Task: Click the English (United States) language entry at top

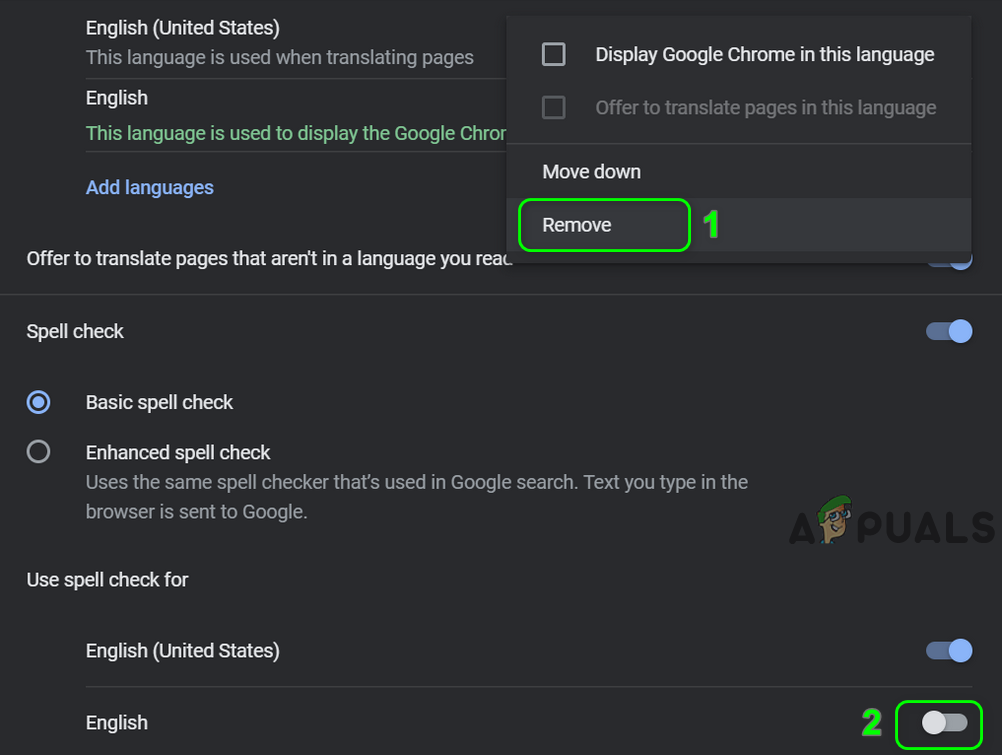Action: click(182, 28)
